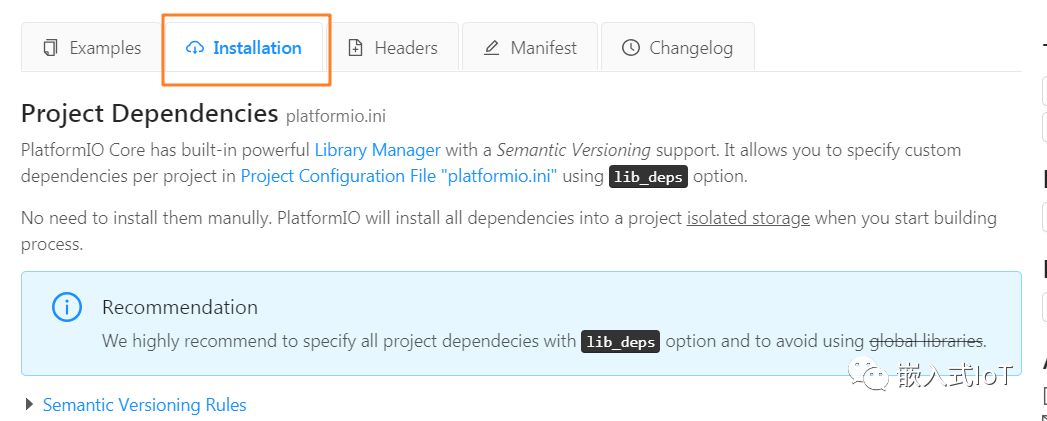Open the Project Configuration File link
This screenshot has width=1047, height=421.
coord(398,176)
